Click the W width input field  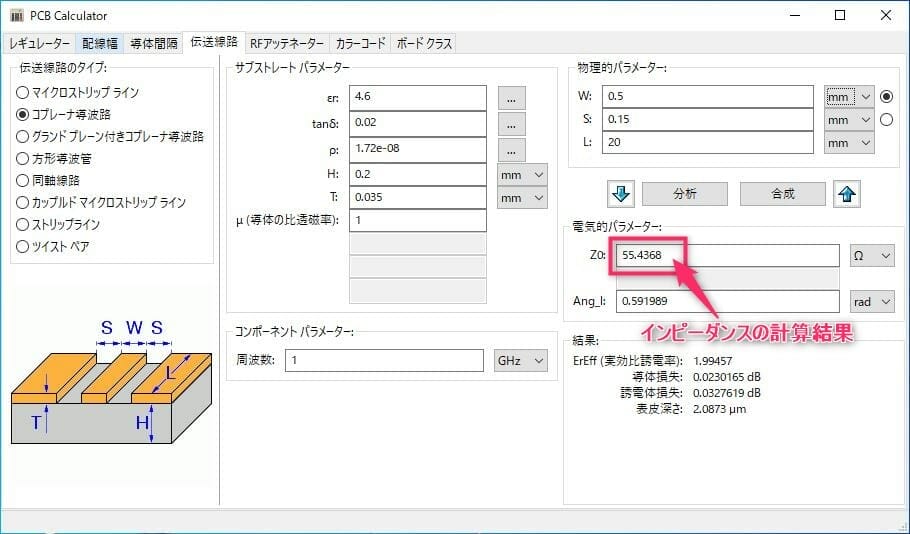pyautogui.click(x=707, y=96)
